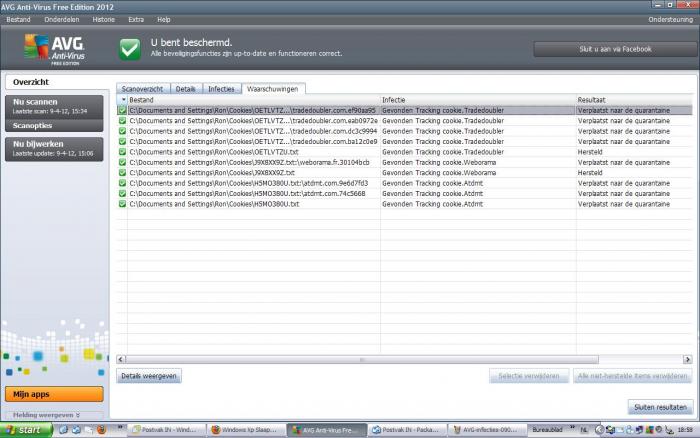Select the file path ending atdmt.com.9e6d7fd3

[x=249, y=183]
